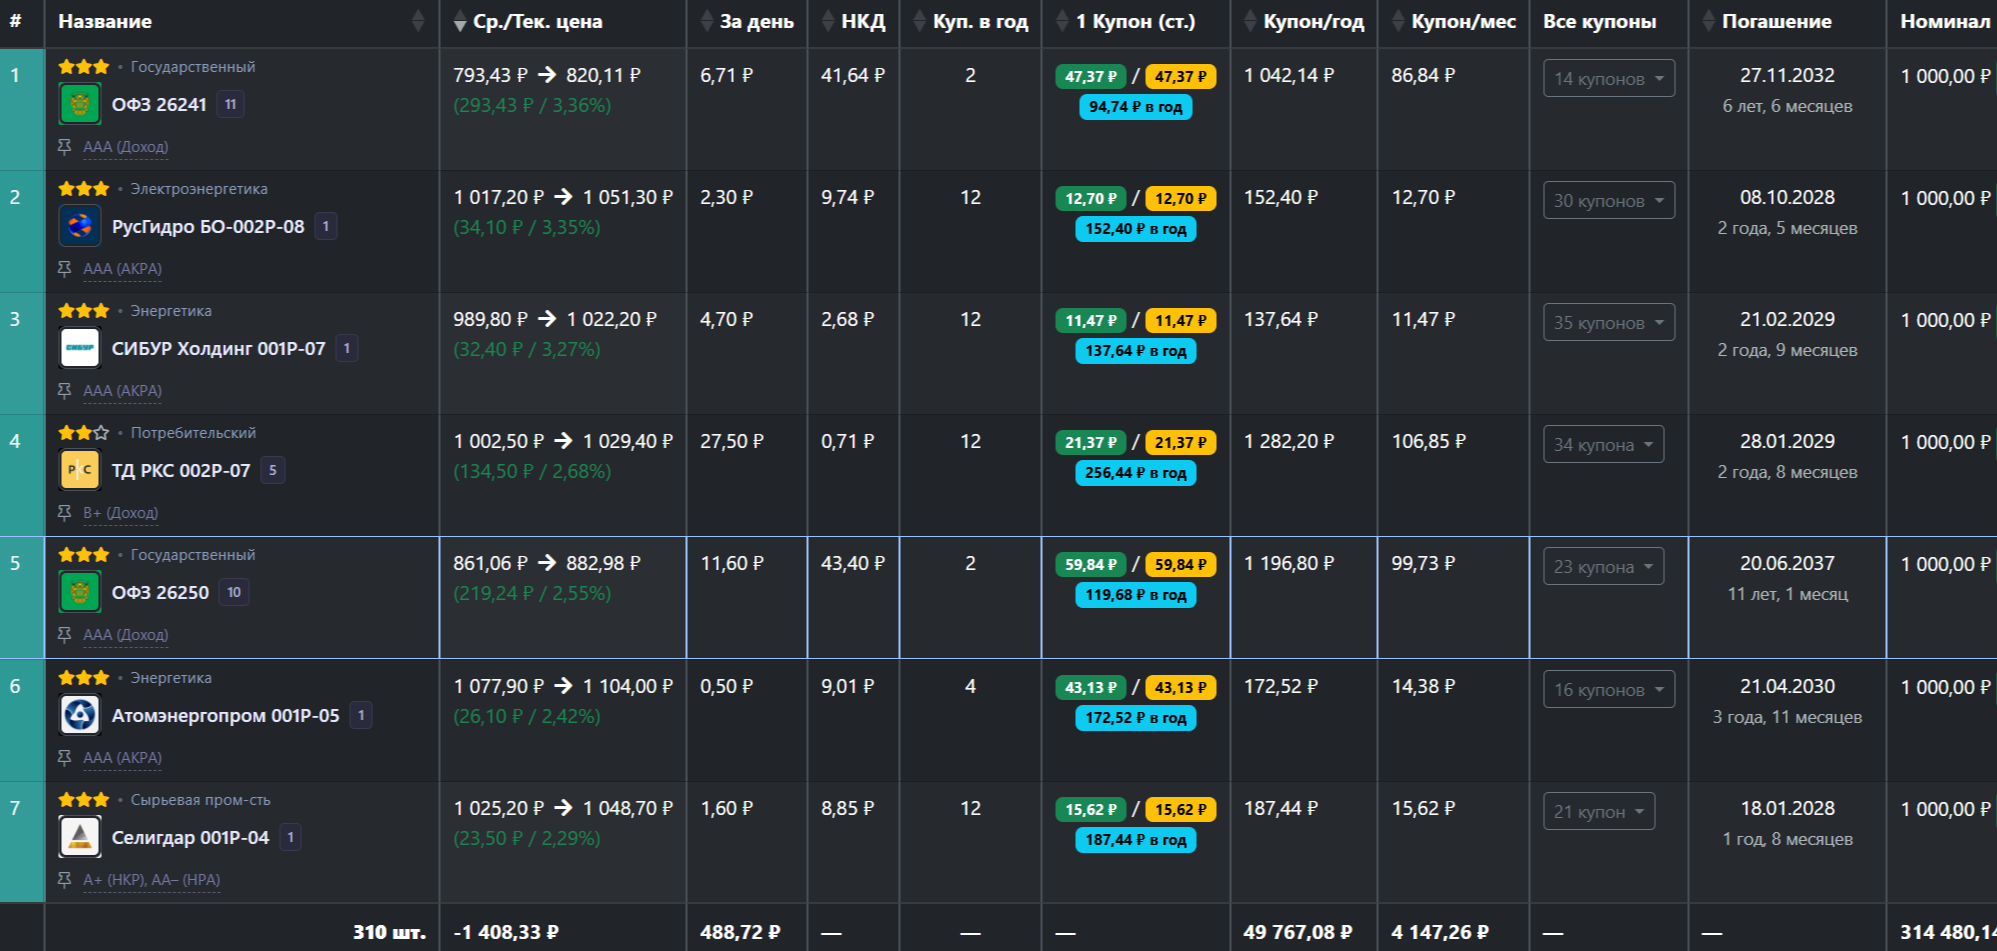
Task: Click the # column header
Action: point(15,21)
